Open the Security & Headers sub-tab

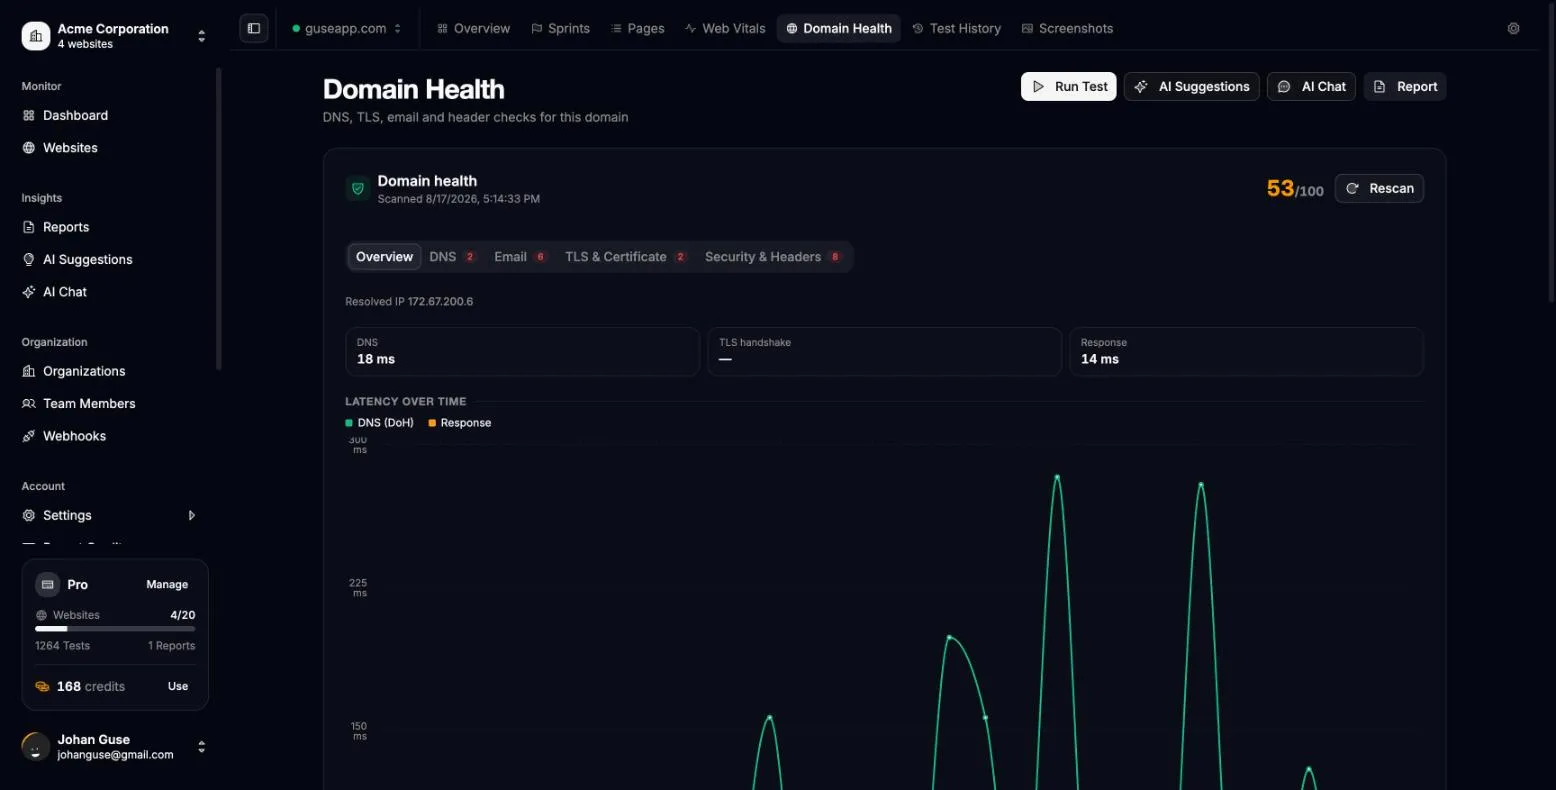click(x=774, y=257)
